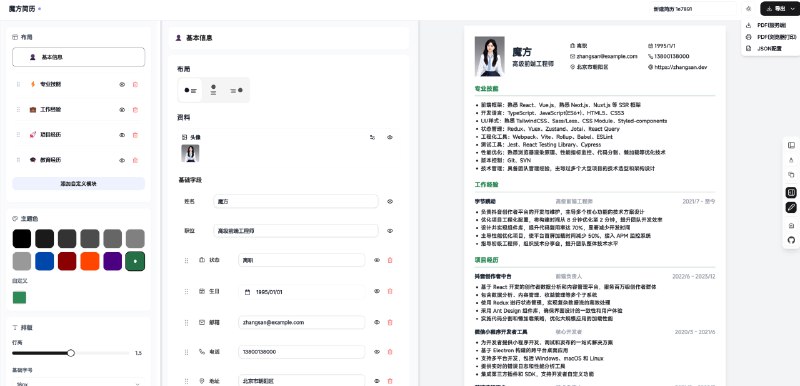Toggle the side panel icon in the floating toolbar
The image size is (800, 386).
791,192
